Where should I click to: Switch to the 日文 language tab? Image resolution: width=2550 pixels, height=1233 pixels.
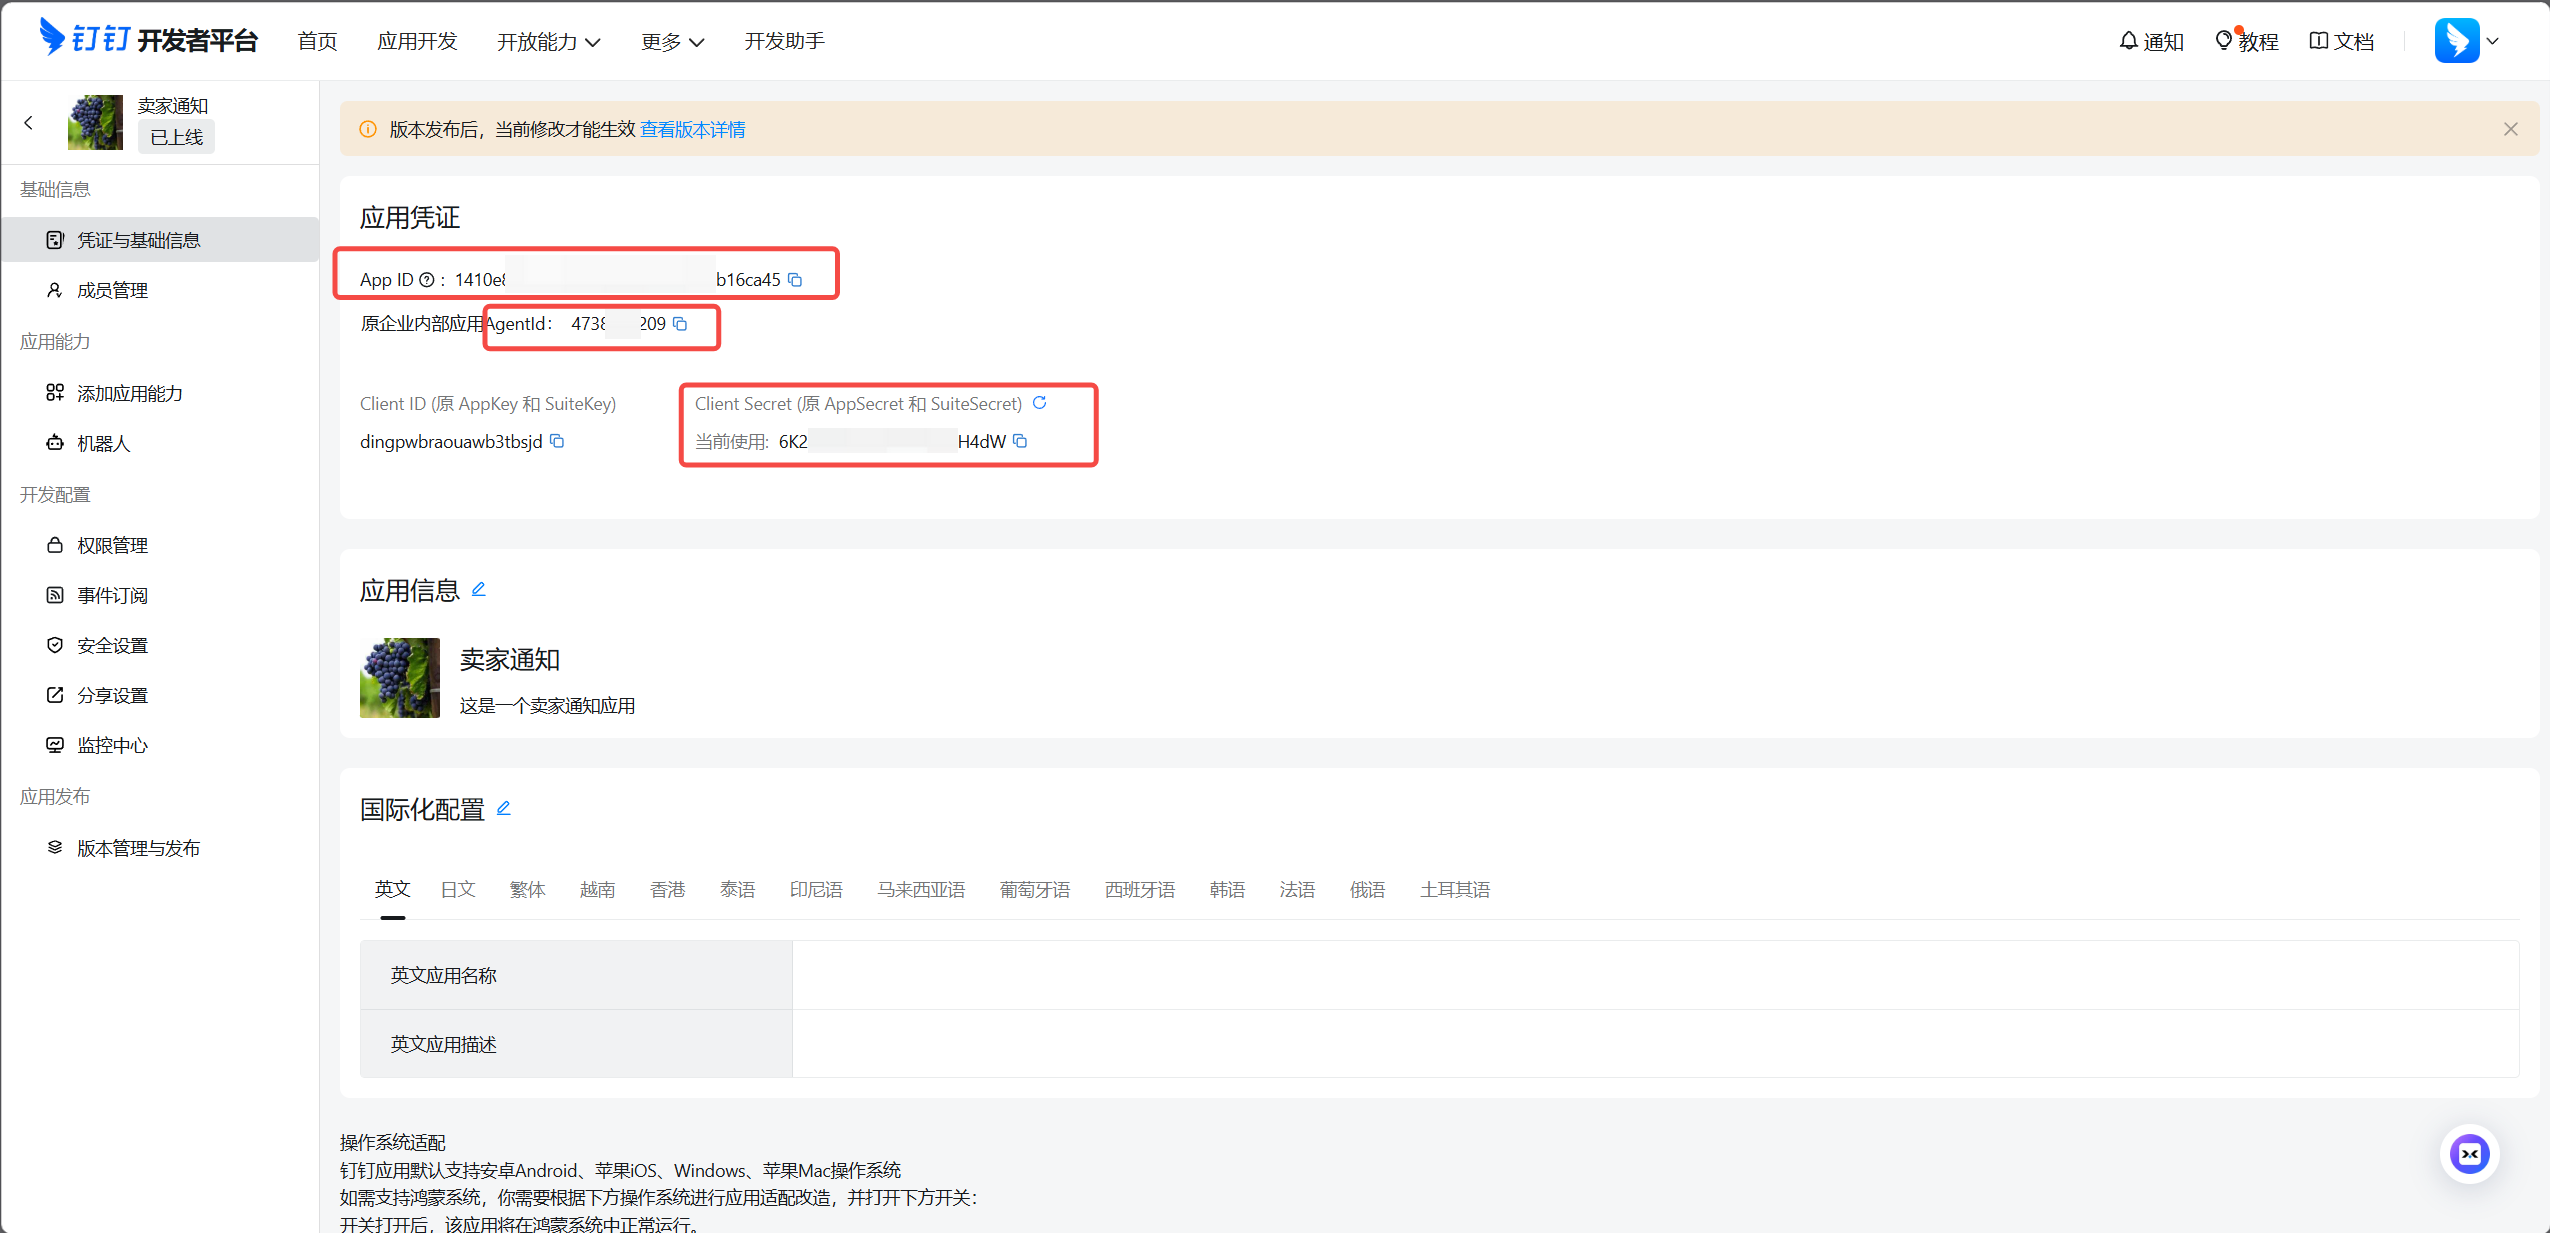[458, 889]
